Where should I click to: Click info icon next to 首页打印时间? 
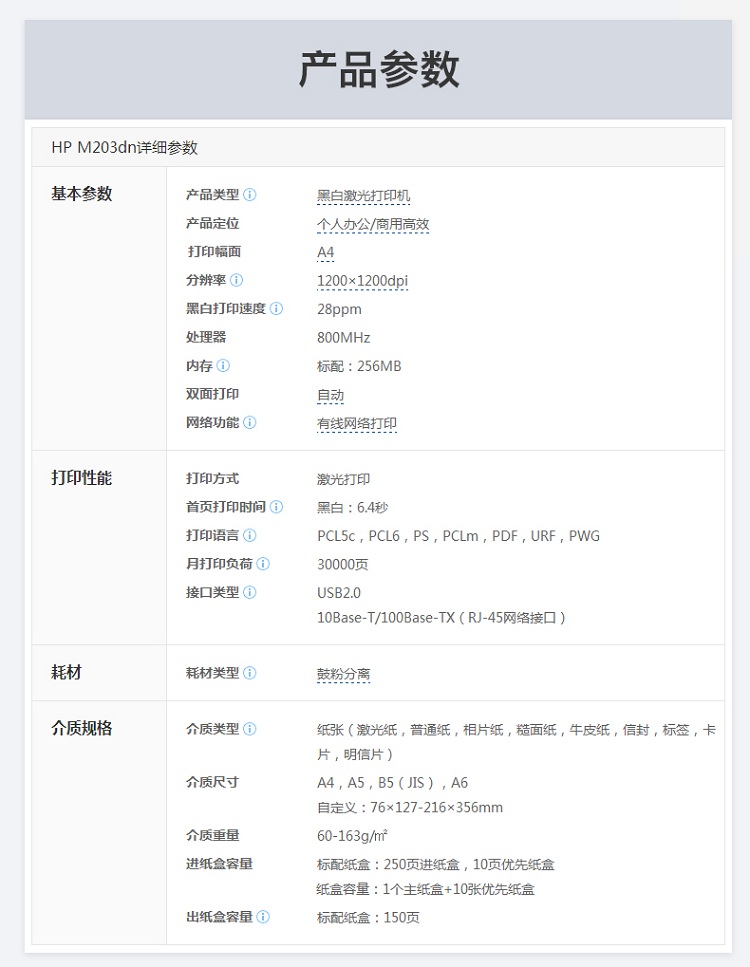[276, 507]
